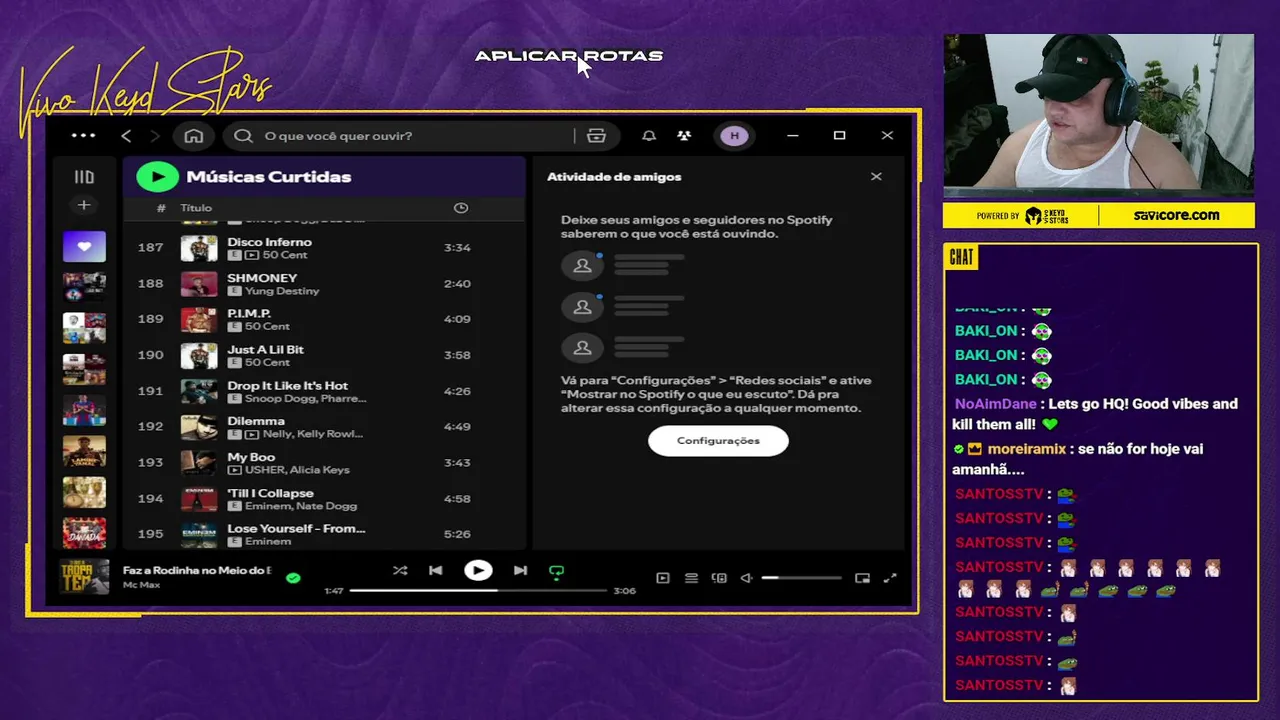Select the song 'Lose Yourself - From...'
The image size is (1280, 720).
pos(296,528)
